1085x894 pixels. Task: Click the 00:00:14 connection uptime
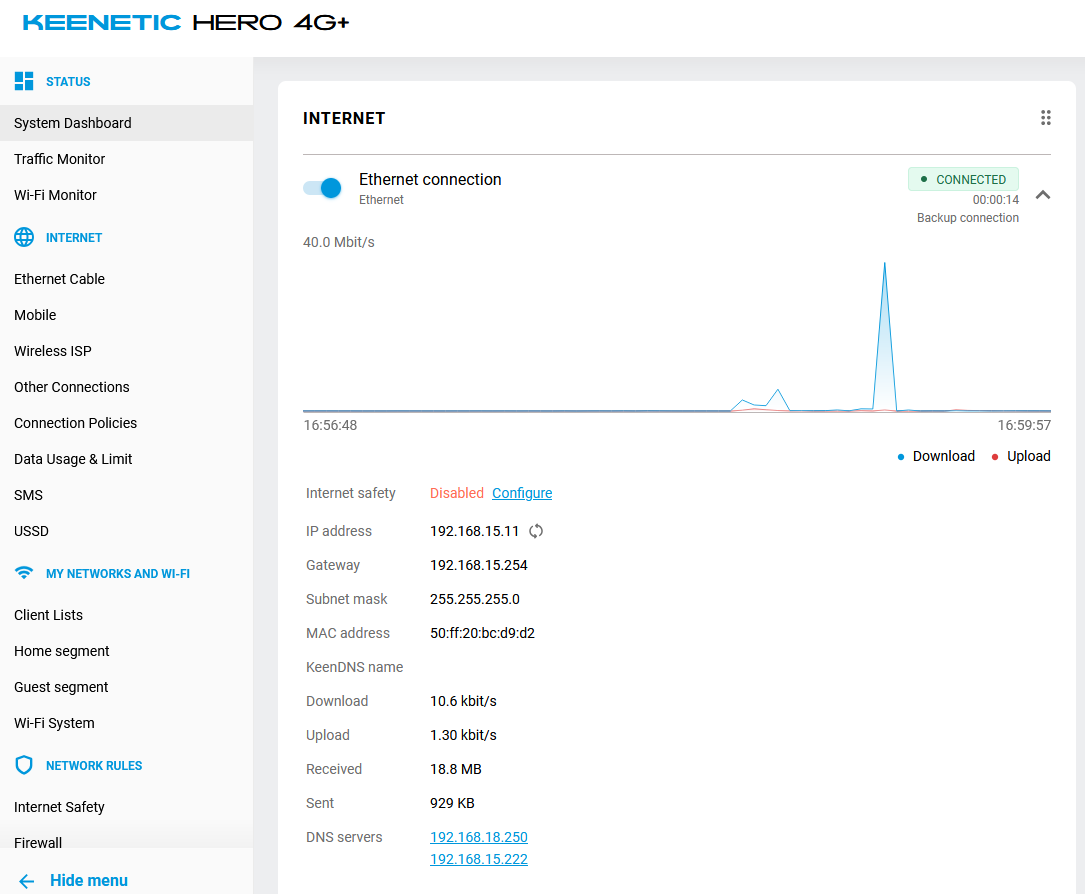pyautogui.click(x=996, y=199)
